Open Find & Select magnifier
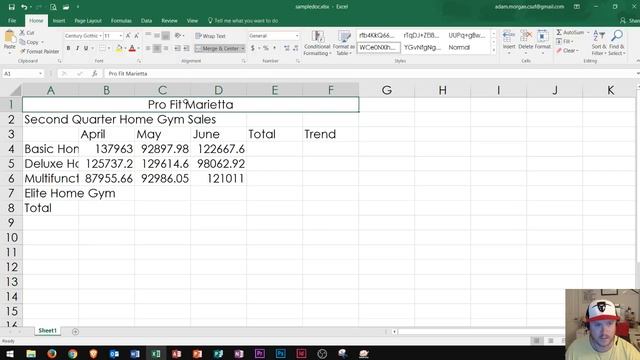Image resolution: width=640 pixels, height=360 pixels. click(x=617, y=42)
